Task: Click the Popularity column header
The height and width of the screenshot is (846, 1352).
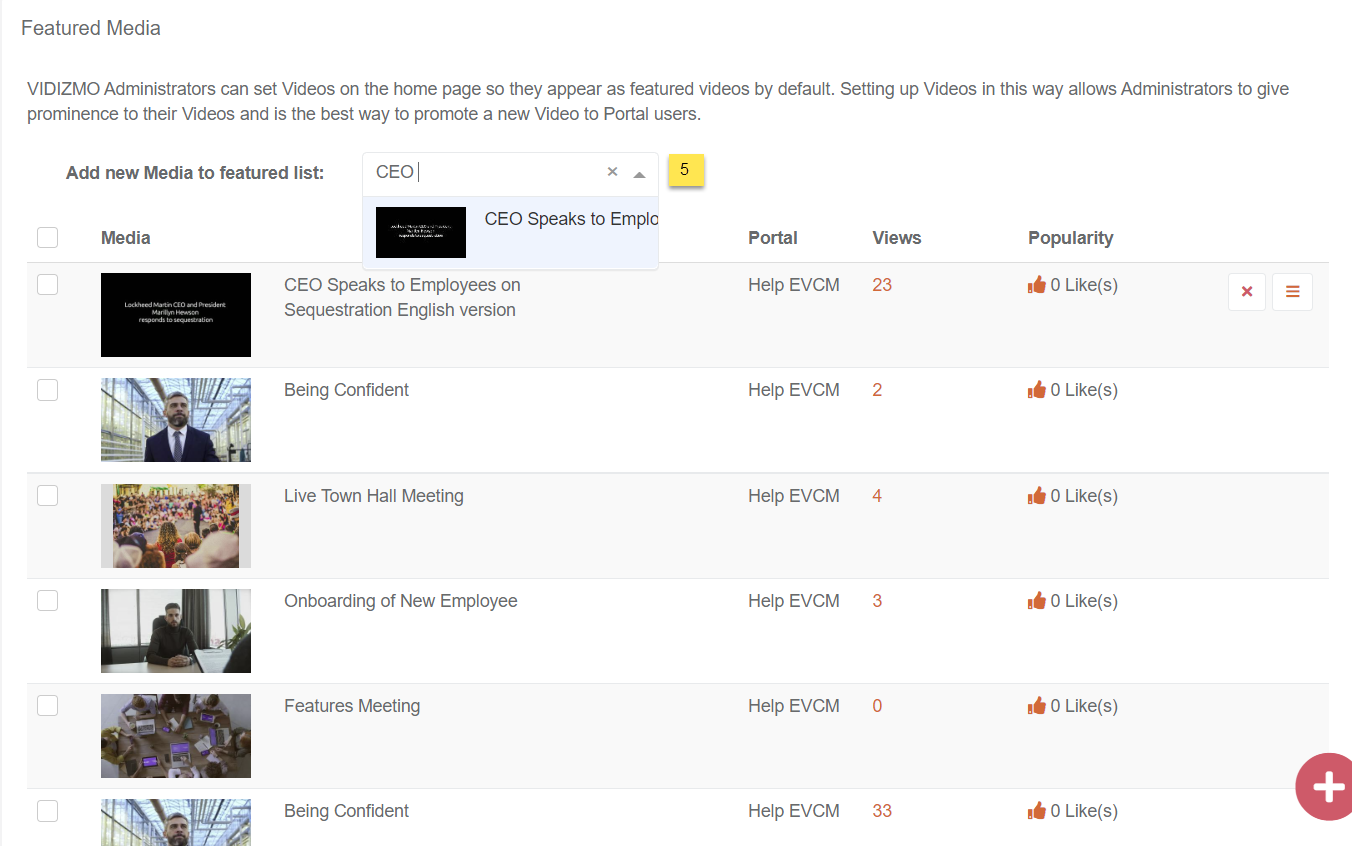Action: point(1070,238)
